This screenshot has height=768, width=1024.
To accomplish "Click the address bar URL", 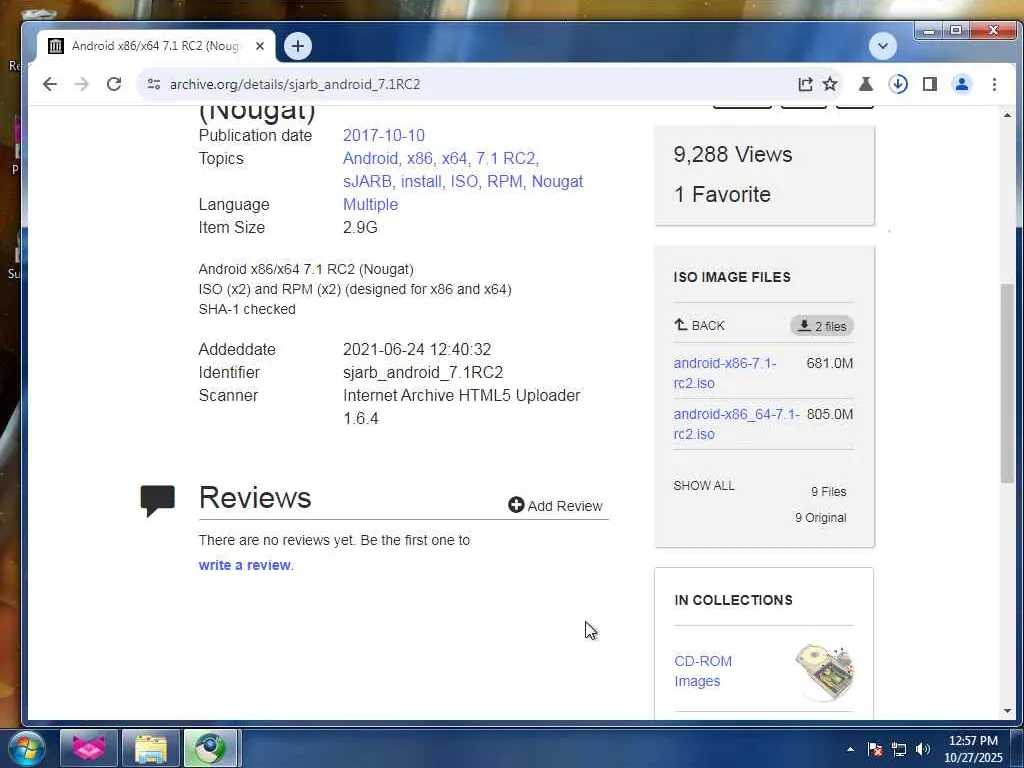I will tap(295, 84).
